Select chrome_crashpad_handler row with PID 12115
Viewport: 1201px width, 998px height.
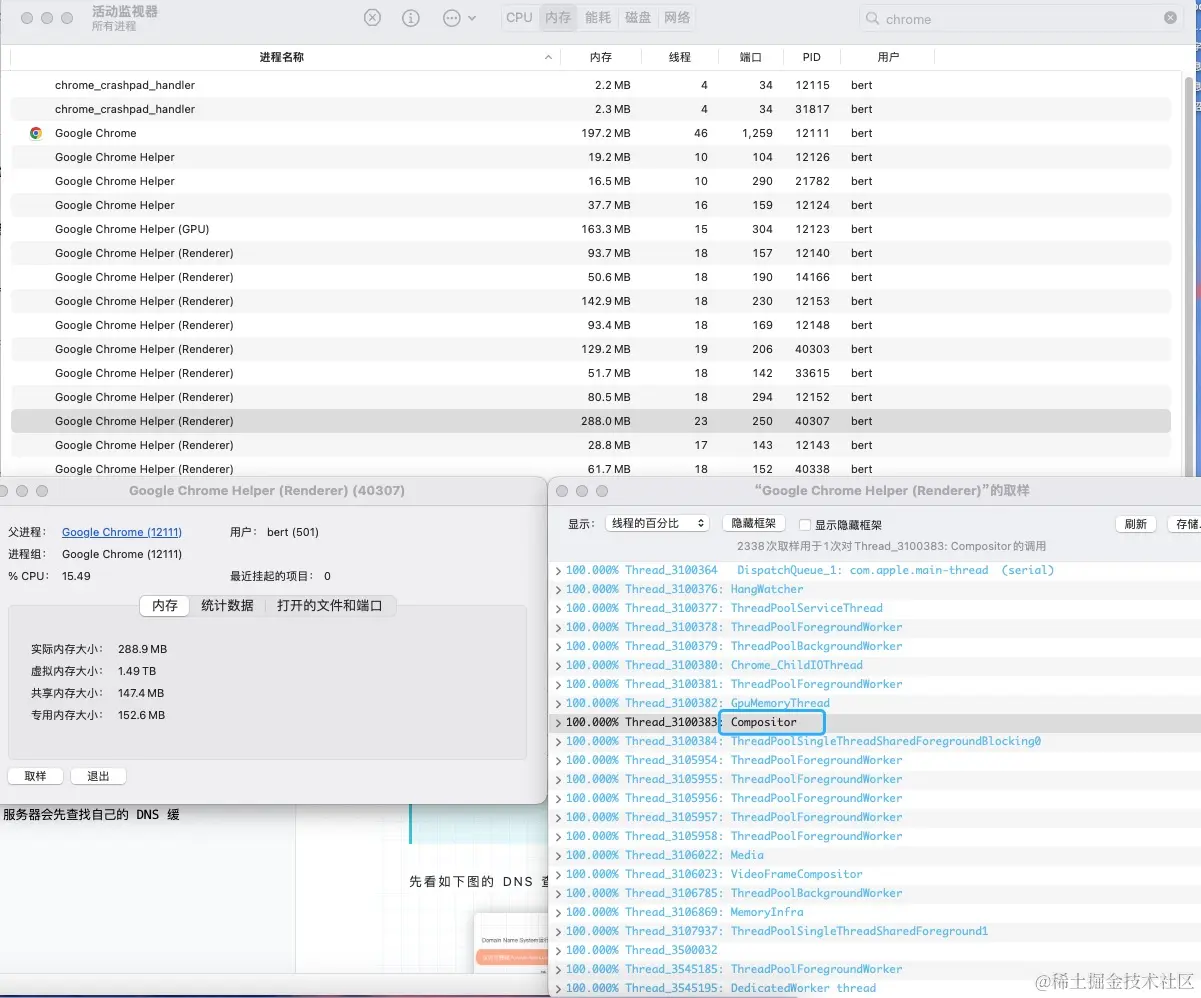[590, 85]
